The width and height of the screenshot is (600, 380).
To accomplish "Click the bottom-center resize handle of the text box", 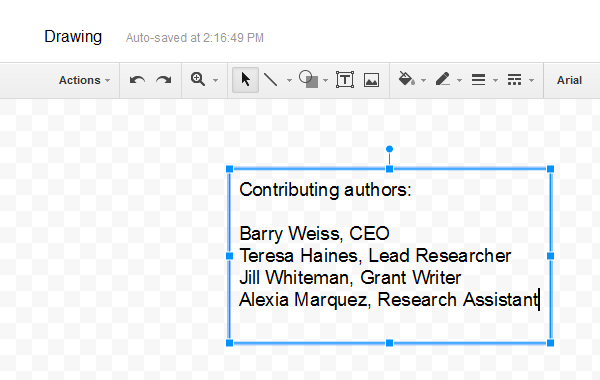I will (x=390, y=343).
